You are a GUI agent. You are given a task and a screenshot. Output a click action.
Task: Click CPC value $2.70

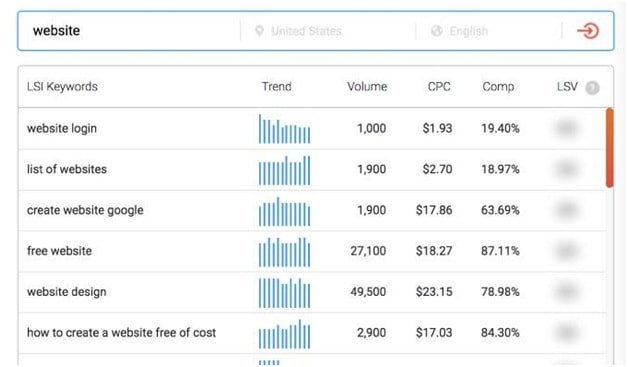437,169
